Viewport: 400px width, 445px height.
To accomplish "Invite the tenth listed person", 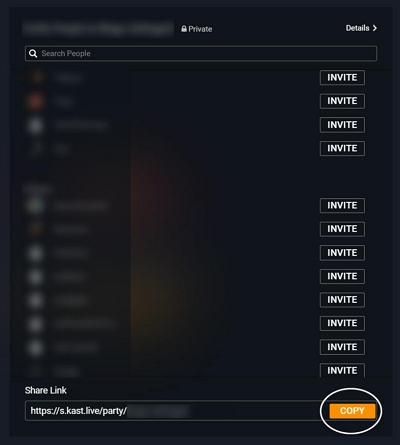I will pyautogui.click(x=342, y=323).
